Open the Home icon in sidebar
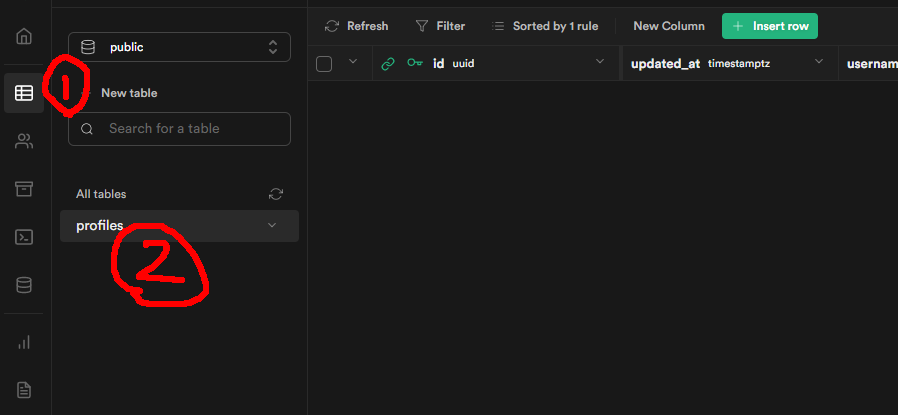The height and width of the screenshot is (415, 898). [24, 37]
